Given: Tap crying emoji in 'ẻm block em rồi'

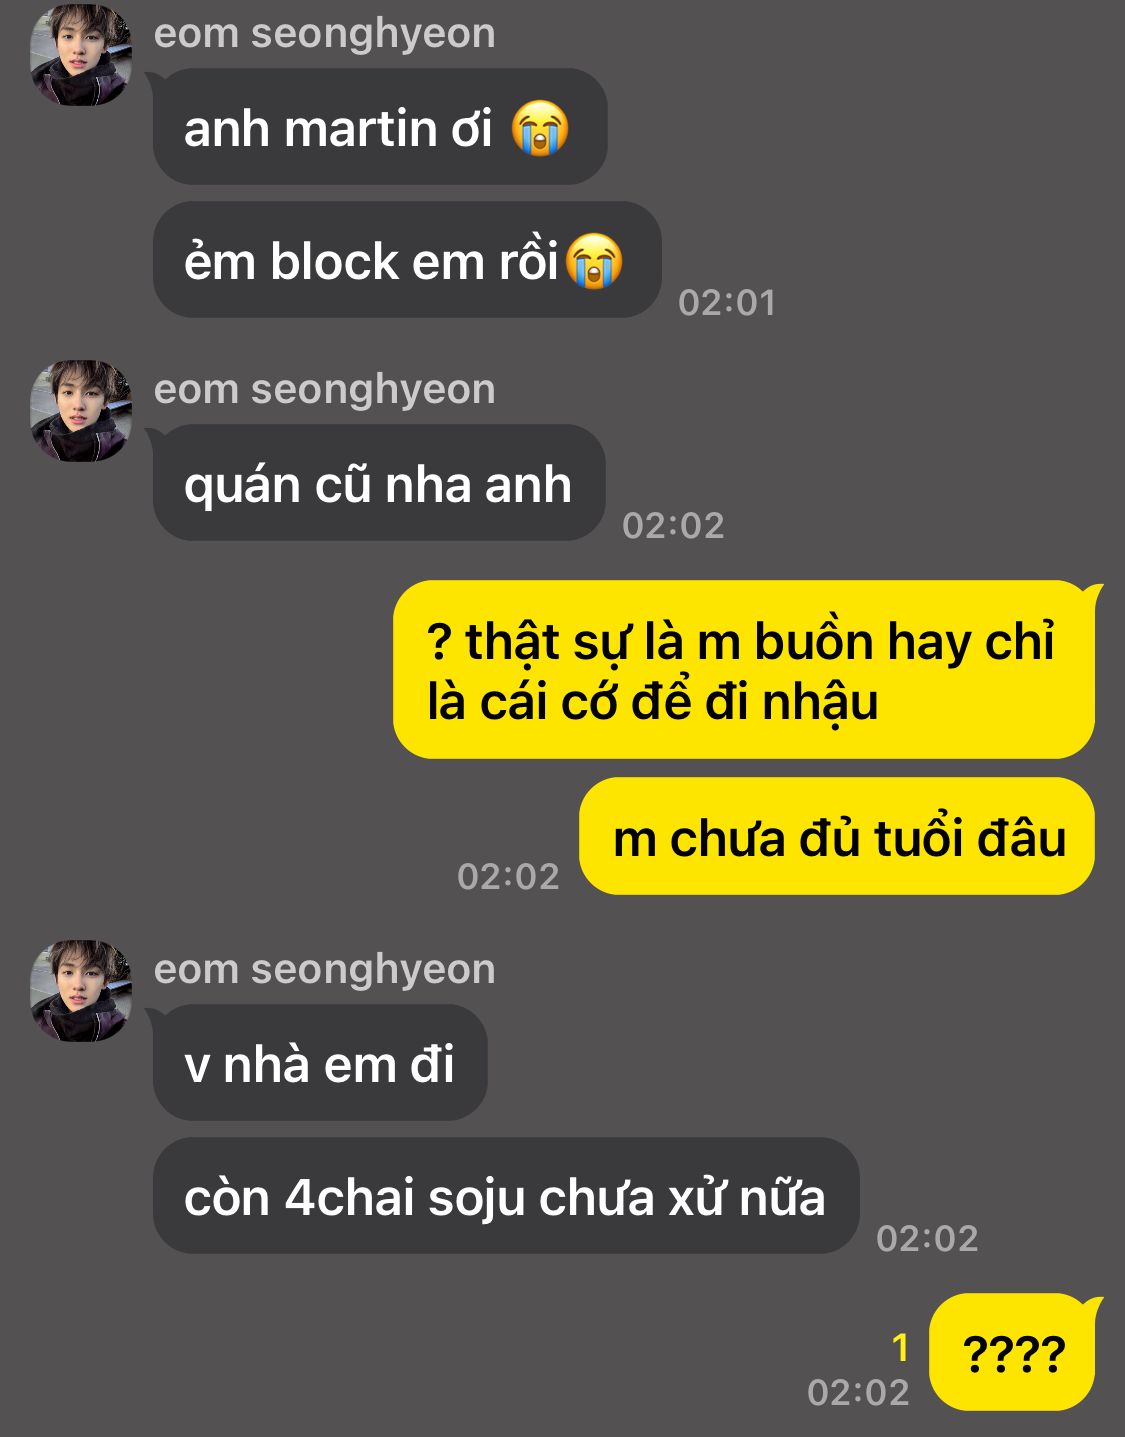Looking at the screenshot, I should click(x=594, y=261).
